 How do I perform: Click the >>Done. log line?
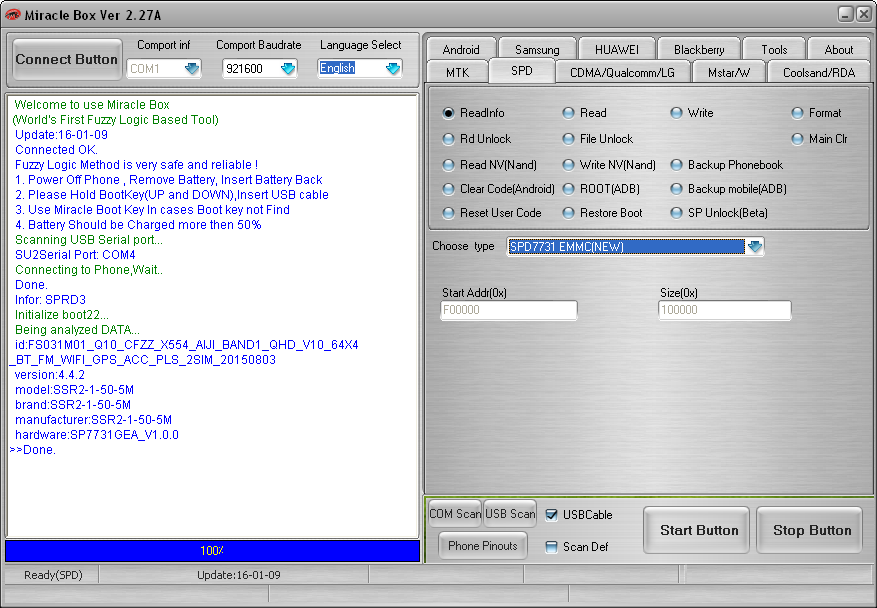tap(32, 450)
